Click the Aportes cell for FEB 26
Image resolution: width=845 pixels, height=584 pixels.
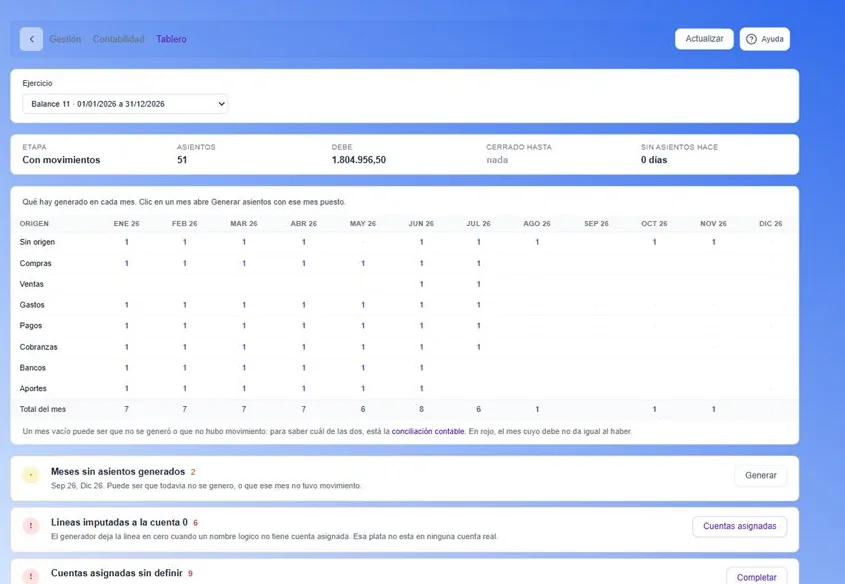185,388
